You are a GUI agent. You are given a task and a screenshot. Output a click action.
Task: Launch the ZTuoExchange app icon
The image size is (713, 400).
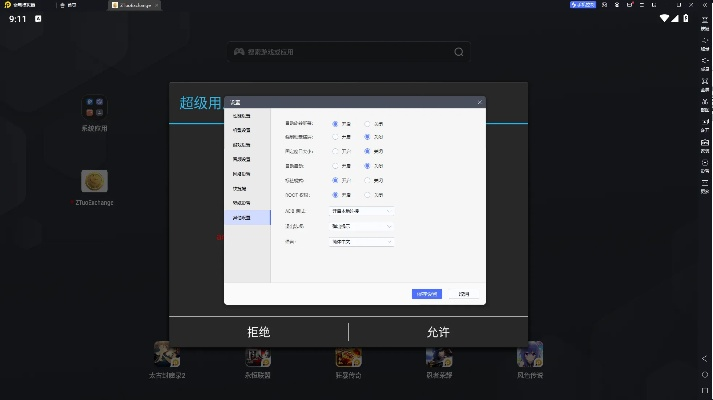(x=94, y=181)
